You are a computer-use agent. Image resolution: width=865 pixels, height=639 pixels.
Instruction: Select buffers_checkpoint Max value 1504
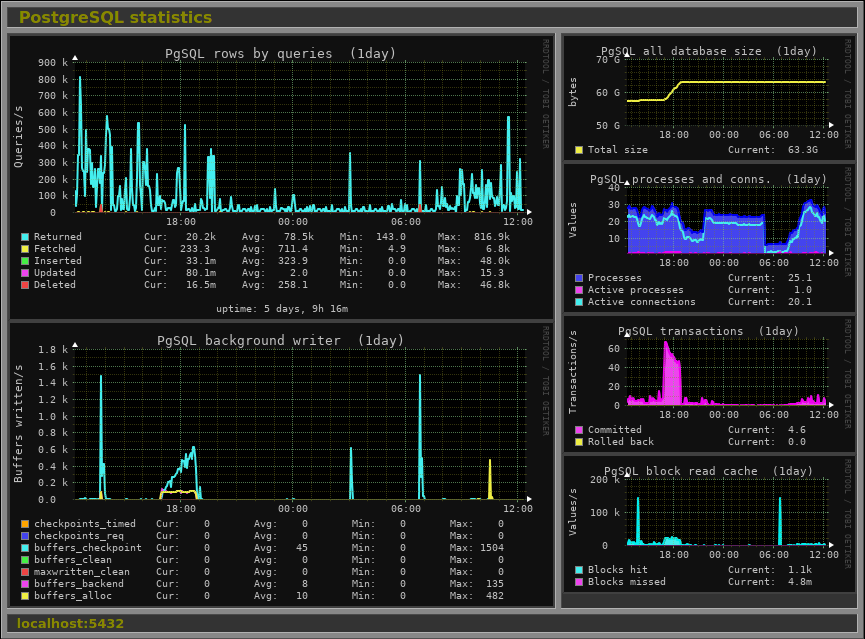(x=492, y=548)
